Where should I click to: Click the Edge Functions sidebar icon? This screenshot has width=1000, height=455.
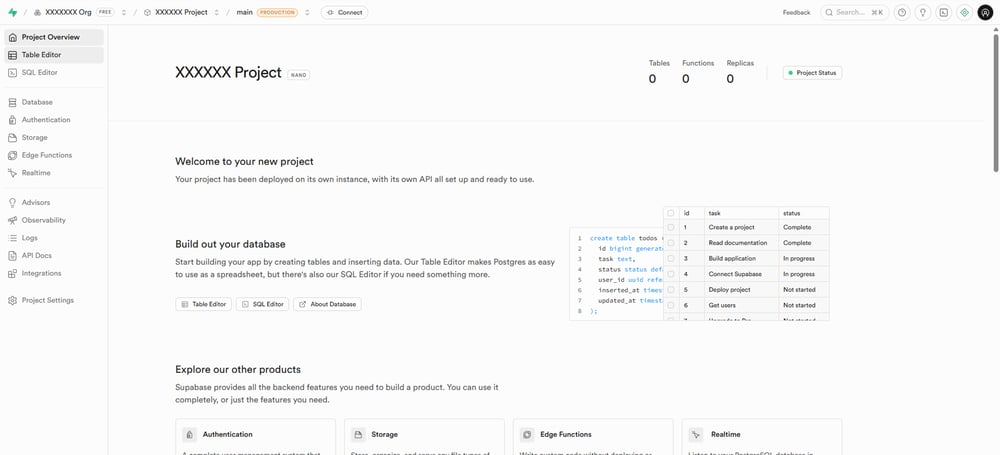tap(12, 155)
